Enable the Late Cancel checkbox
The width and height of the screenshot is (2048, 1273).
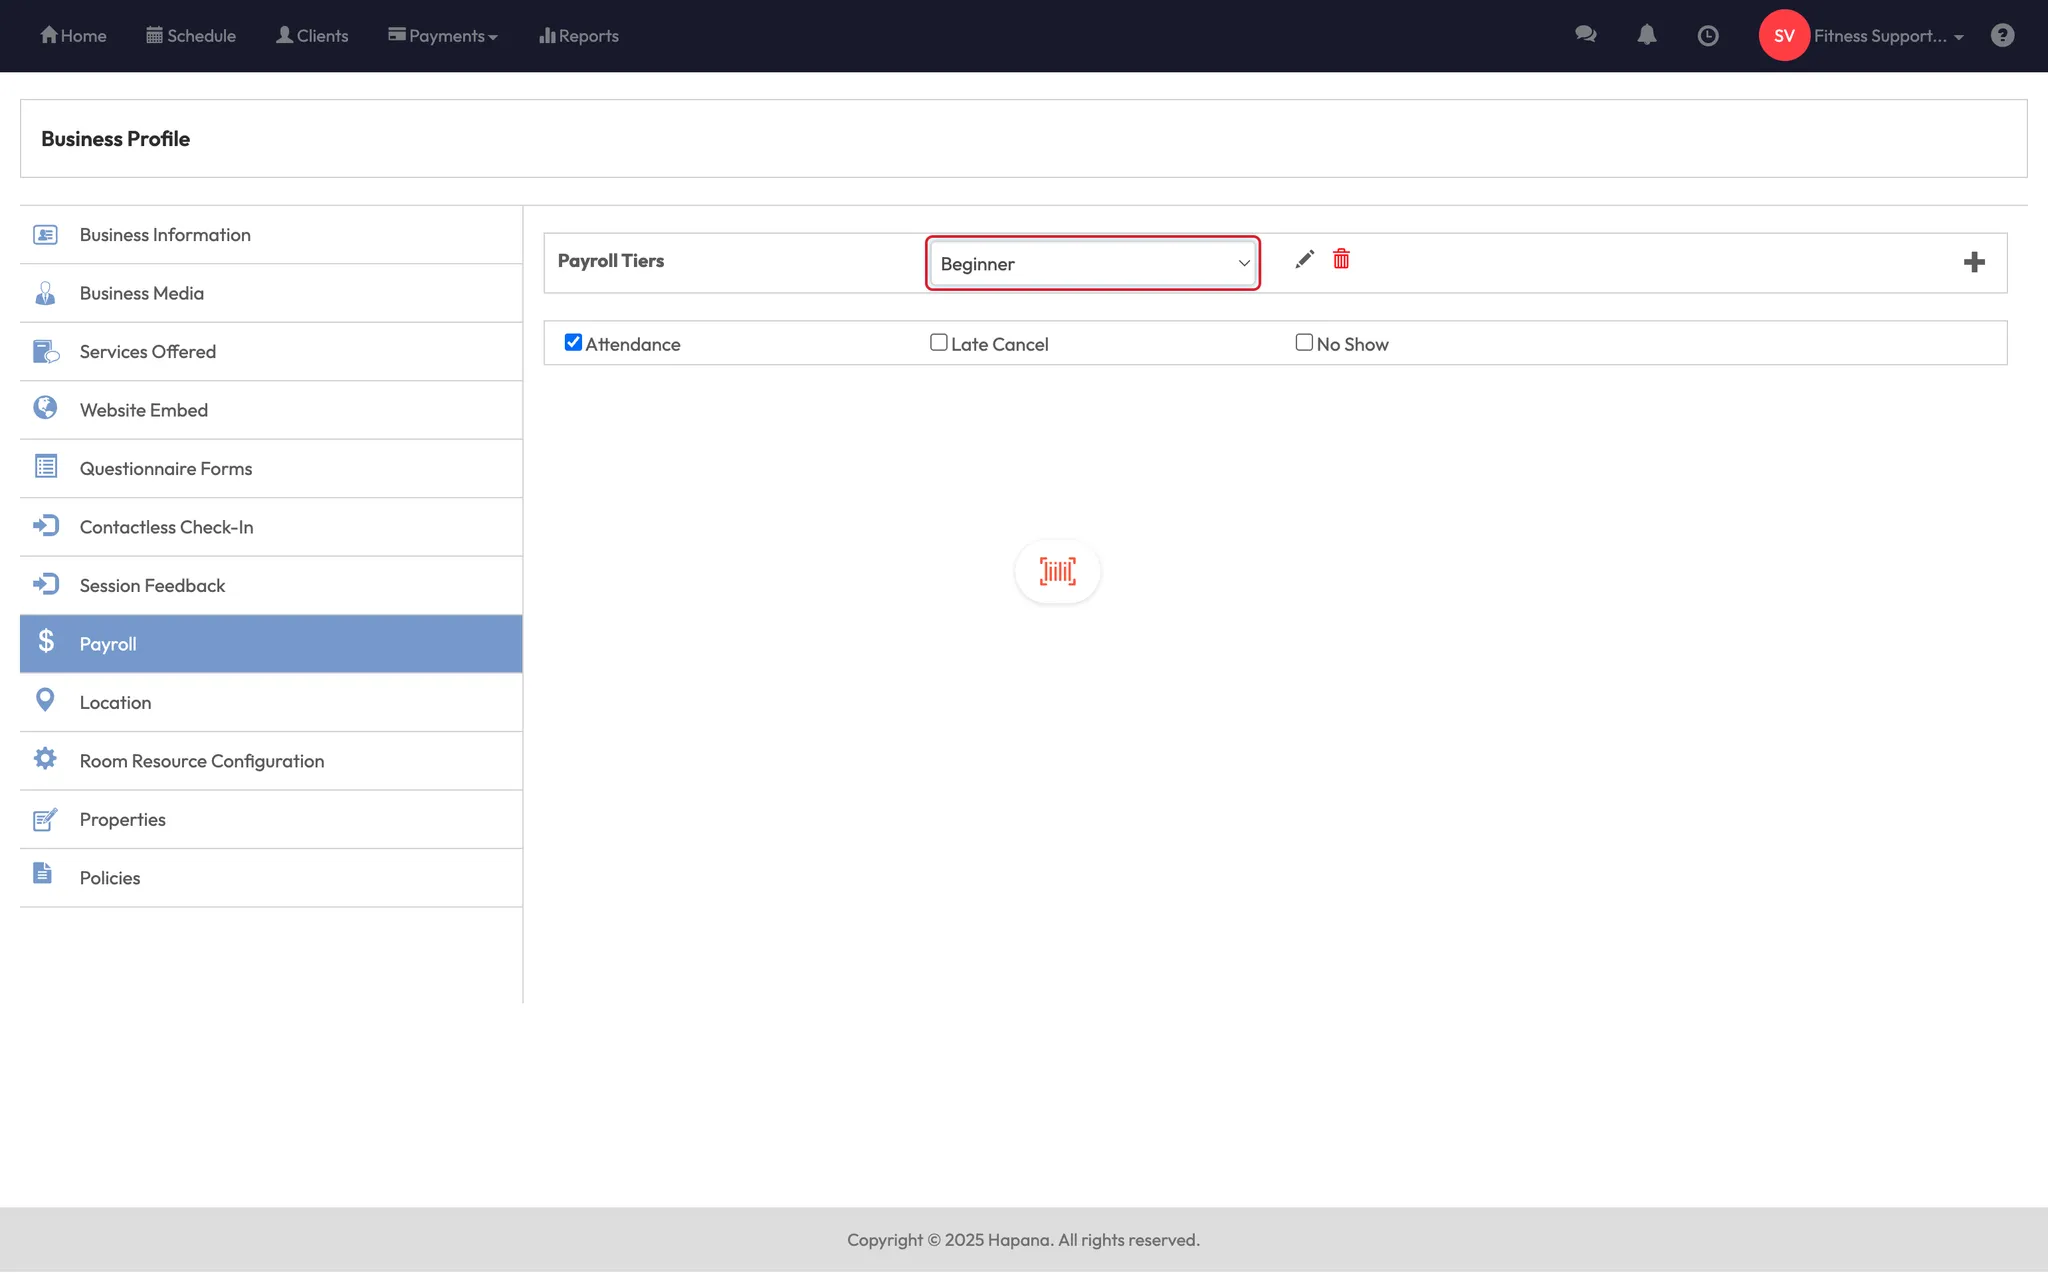click(938, 343)
